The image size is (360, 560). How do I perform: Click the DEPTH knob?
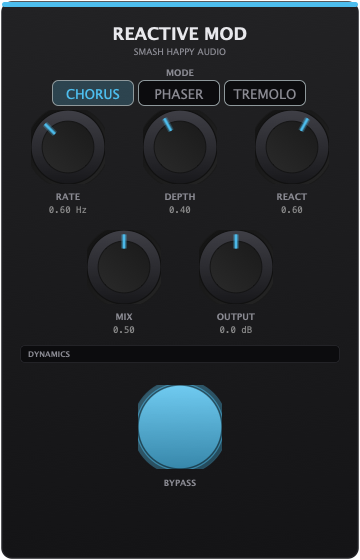coord(180,147)
